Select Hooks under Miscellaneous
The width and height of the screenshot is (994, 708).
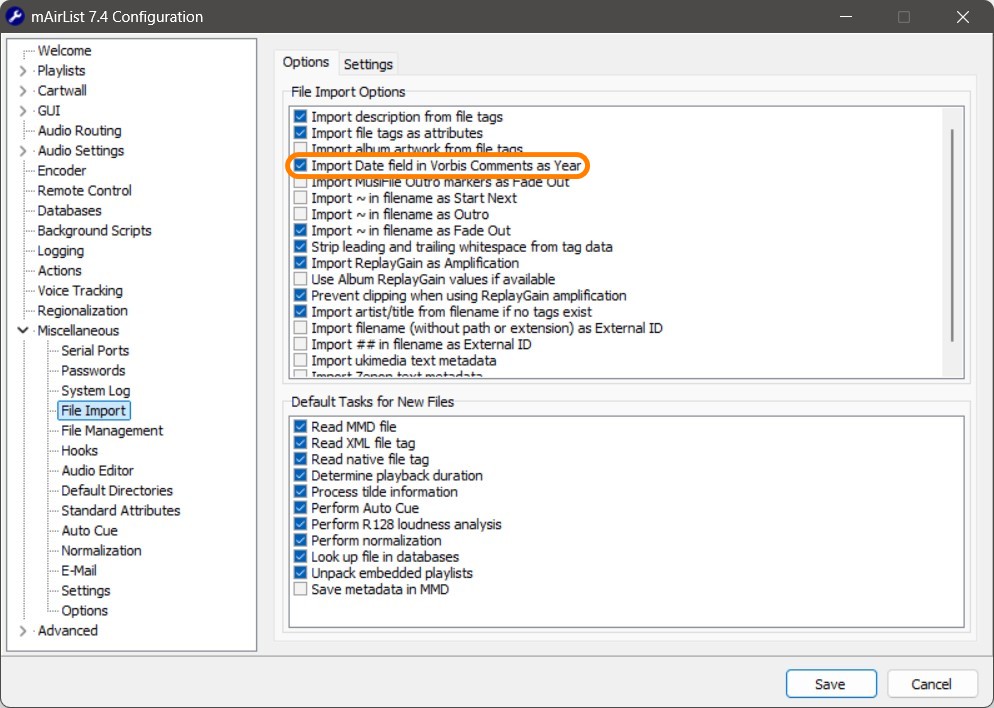(79, 451)
